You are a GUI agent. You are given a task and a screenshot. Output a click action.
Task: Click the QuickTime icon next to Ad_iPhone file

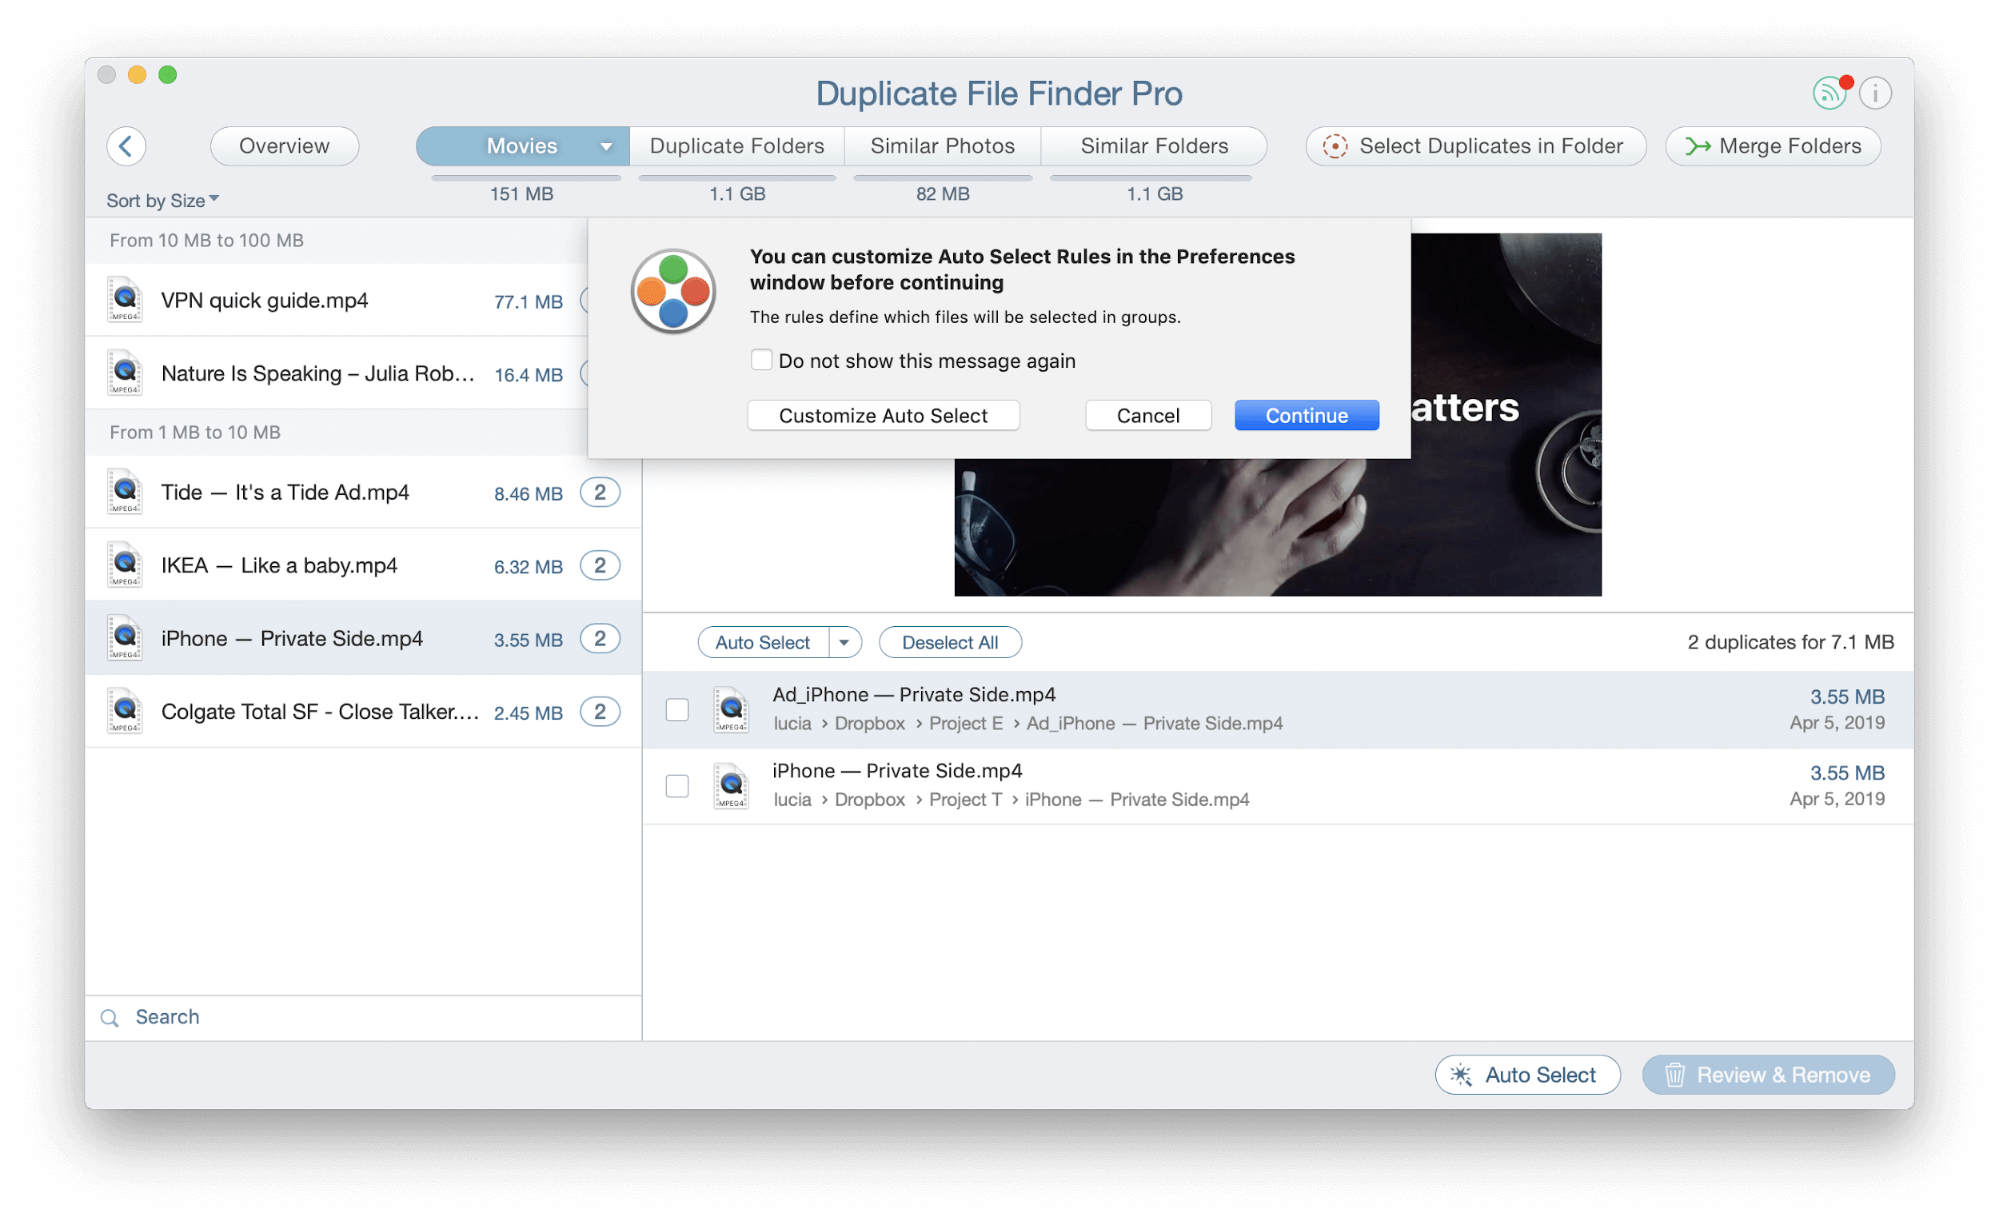[x=733, y=709]
